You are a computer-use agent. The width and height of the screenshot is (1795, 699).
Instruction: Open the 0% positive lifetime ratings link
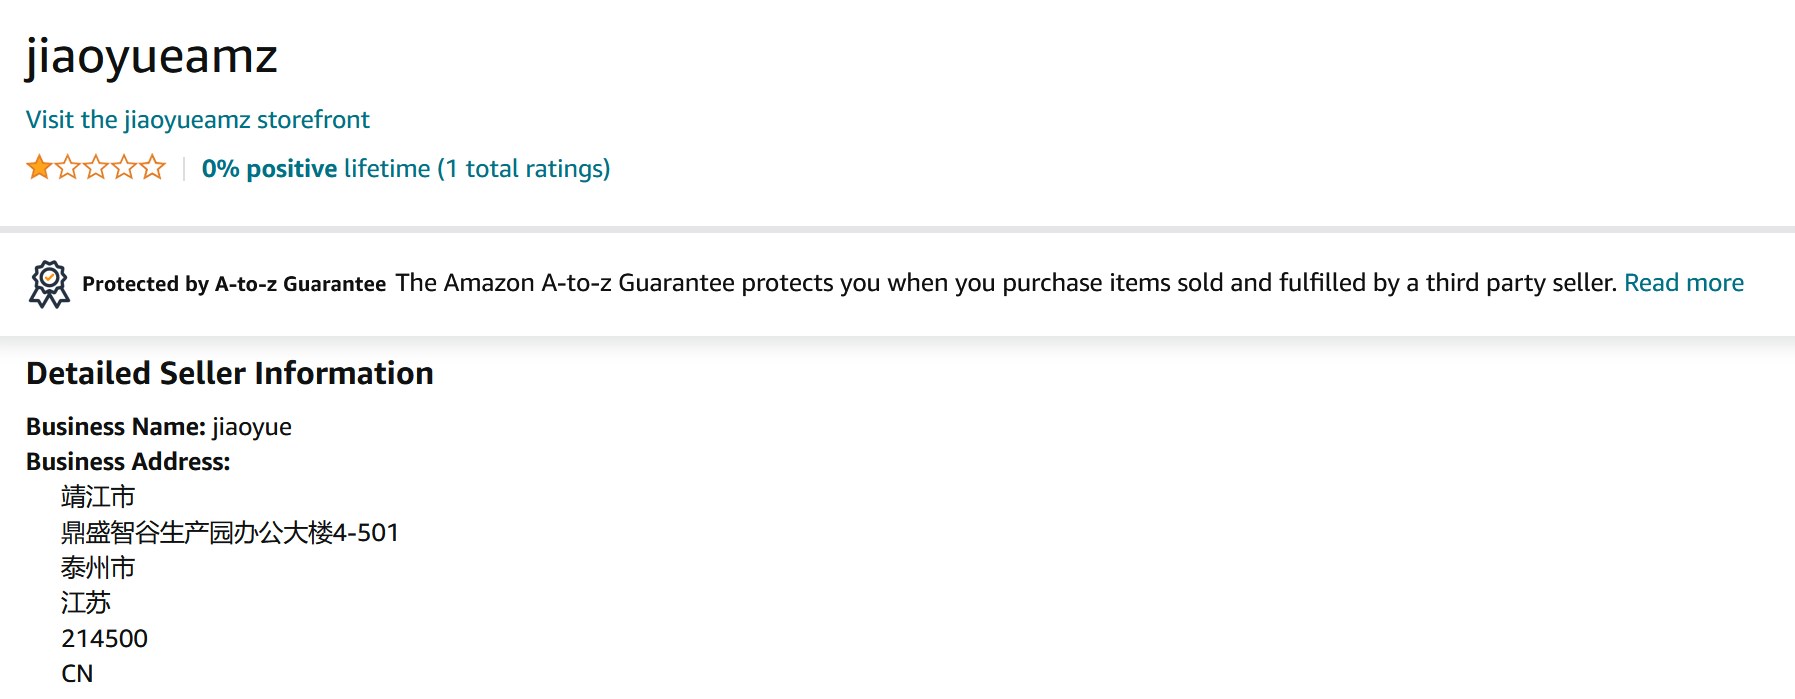[405, 169]
